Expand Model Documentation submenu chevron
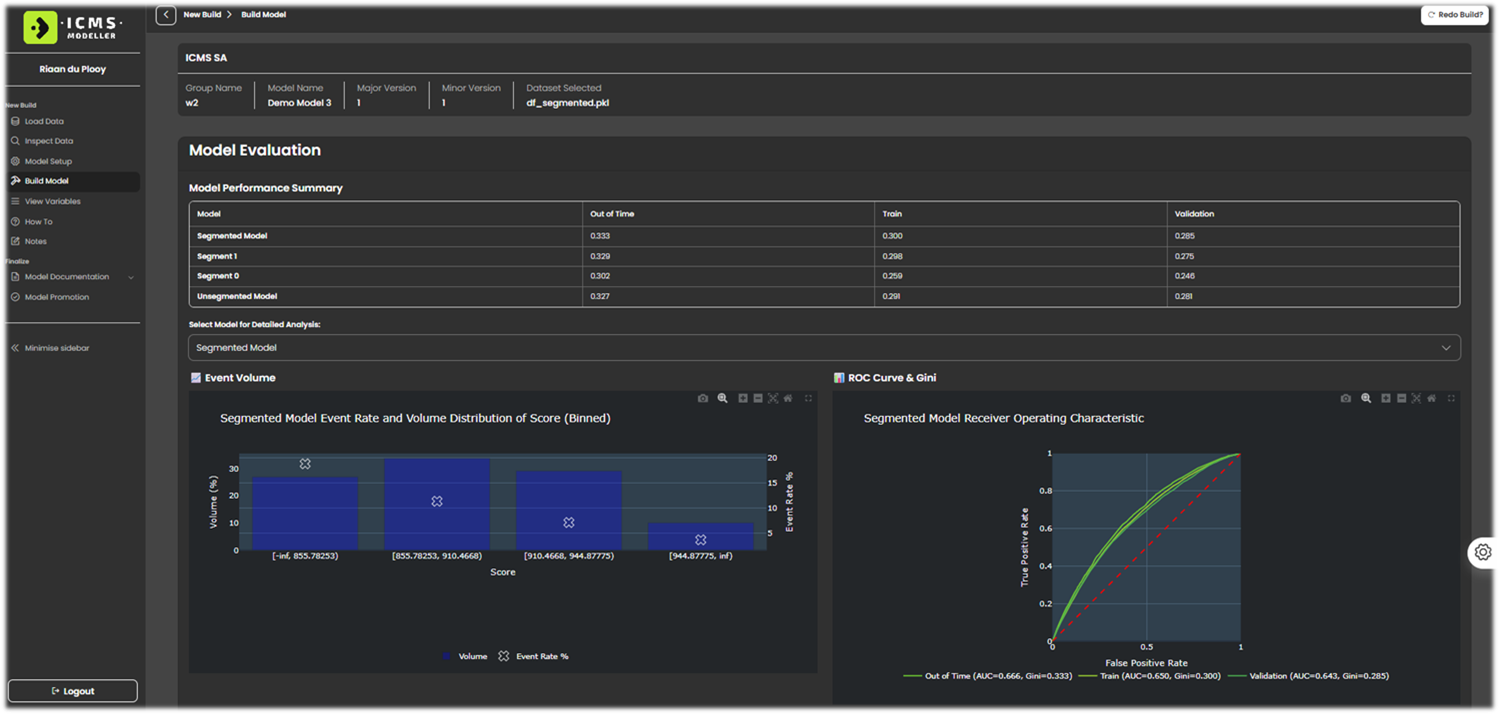The image size is (1499, 714). tap(131, 277)
